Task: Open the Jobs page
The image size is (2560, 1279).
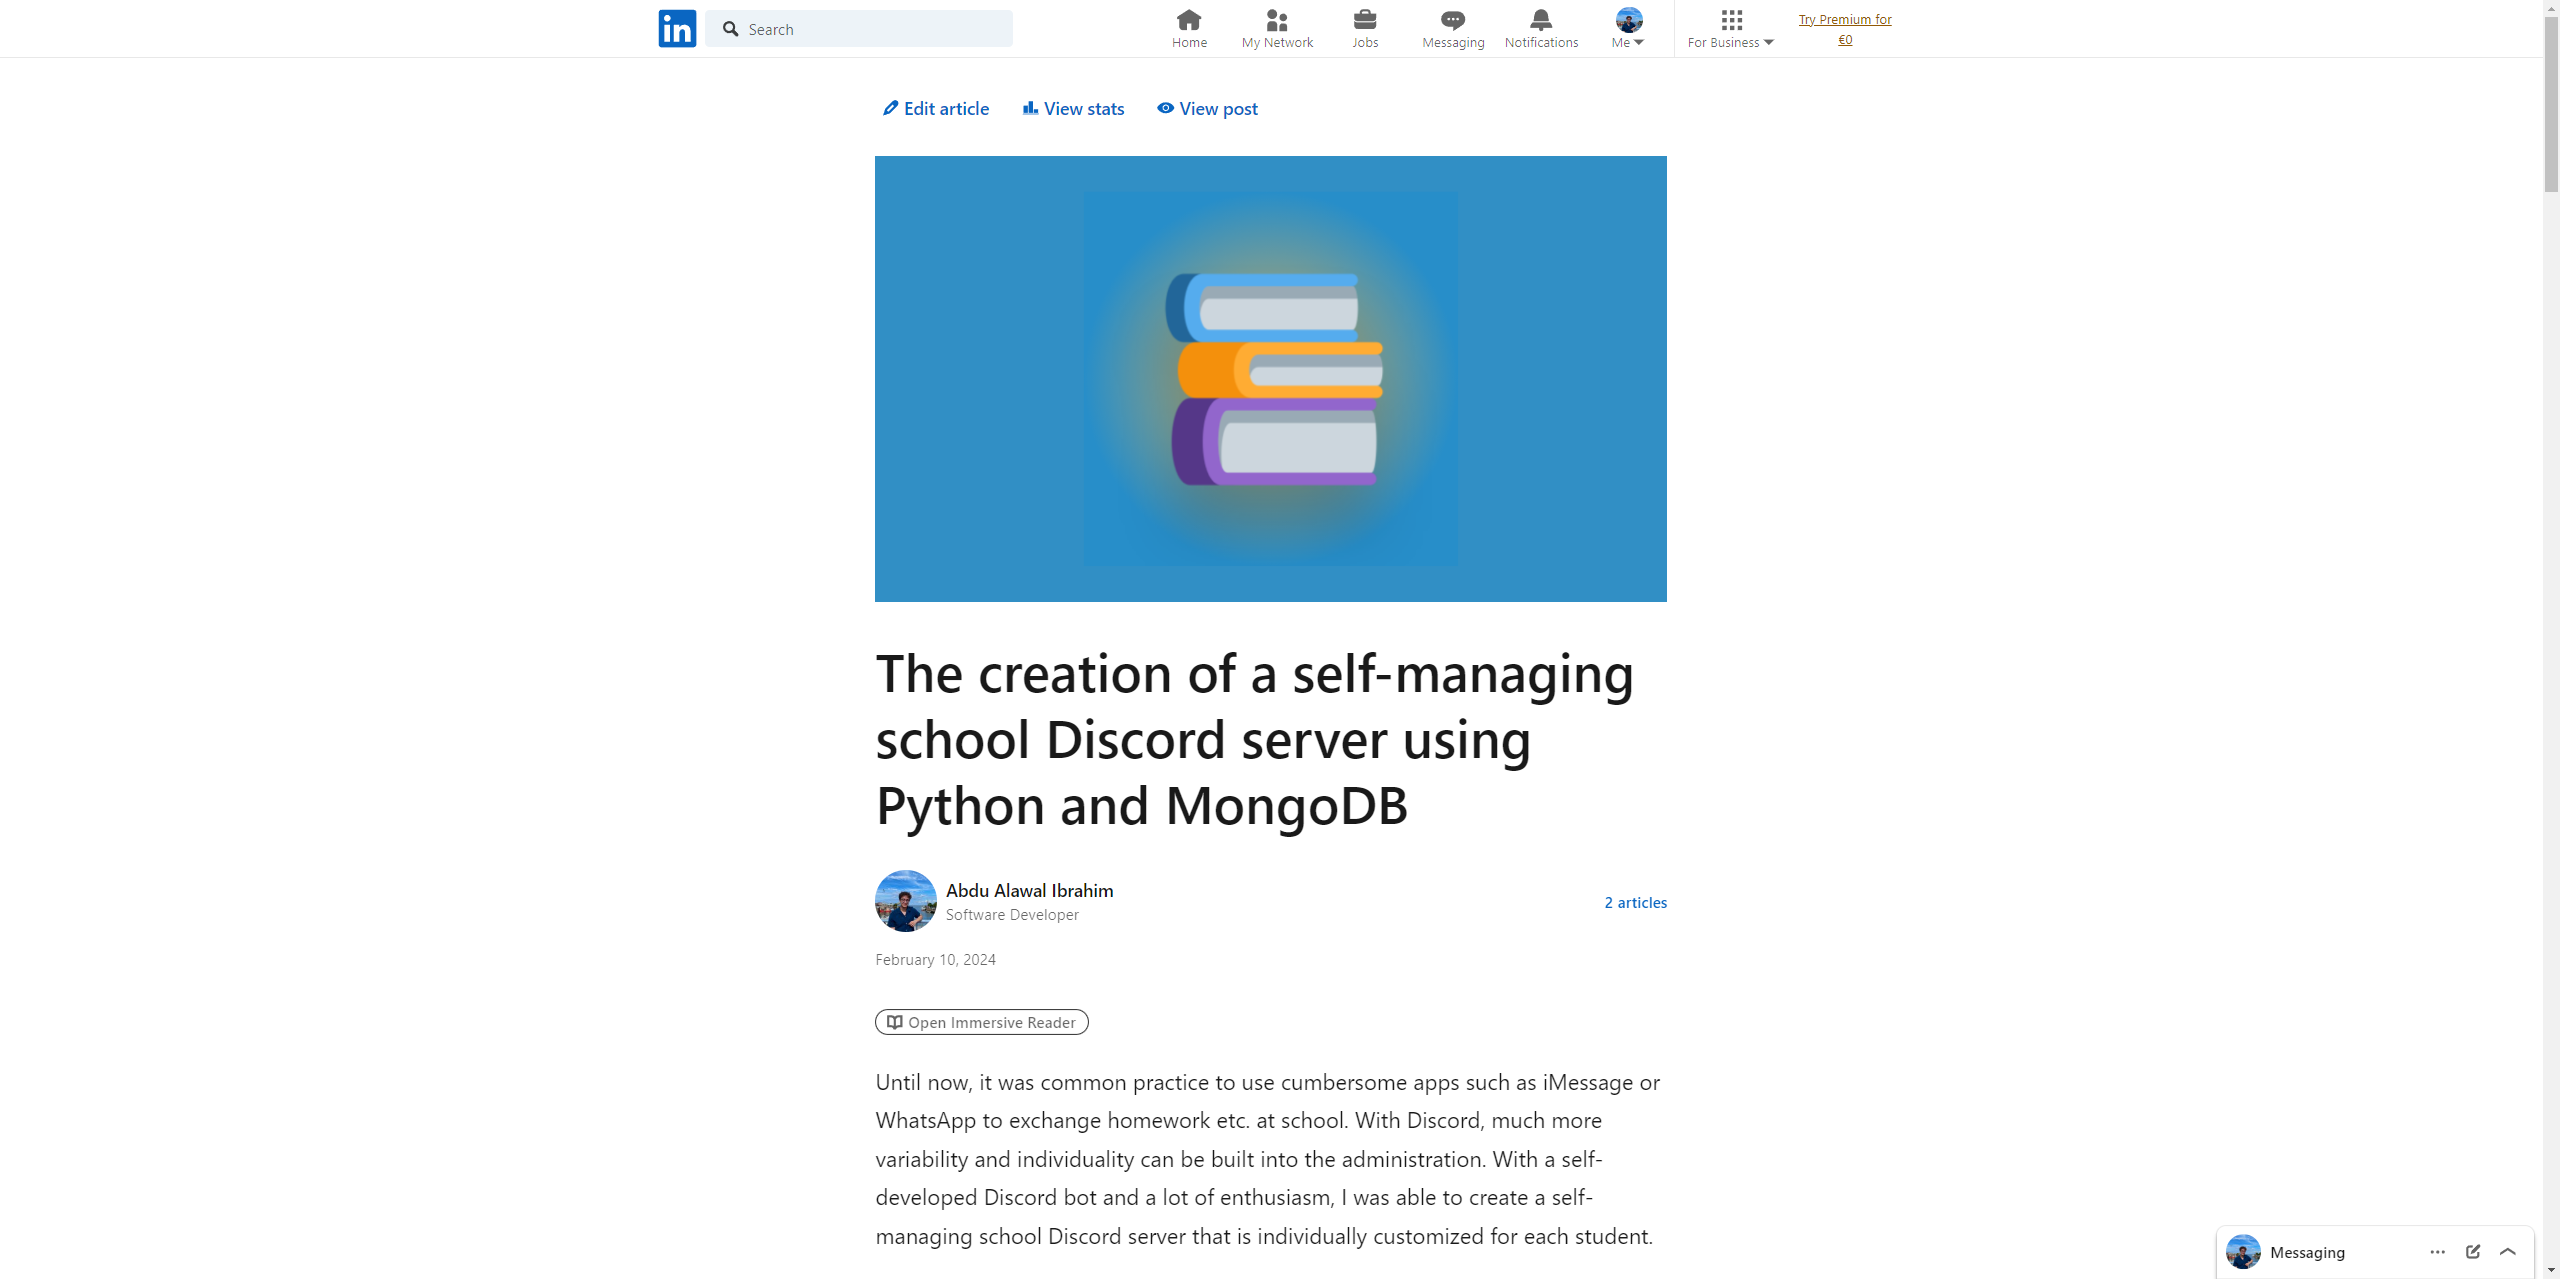Action: [1365, 29]
